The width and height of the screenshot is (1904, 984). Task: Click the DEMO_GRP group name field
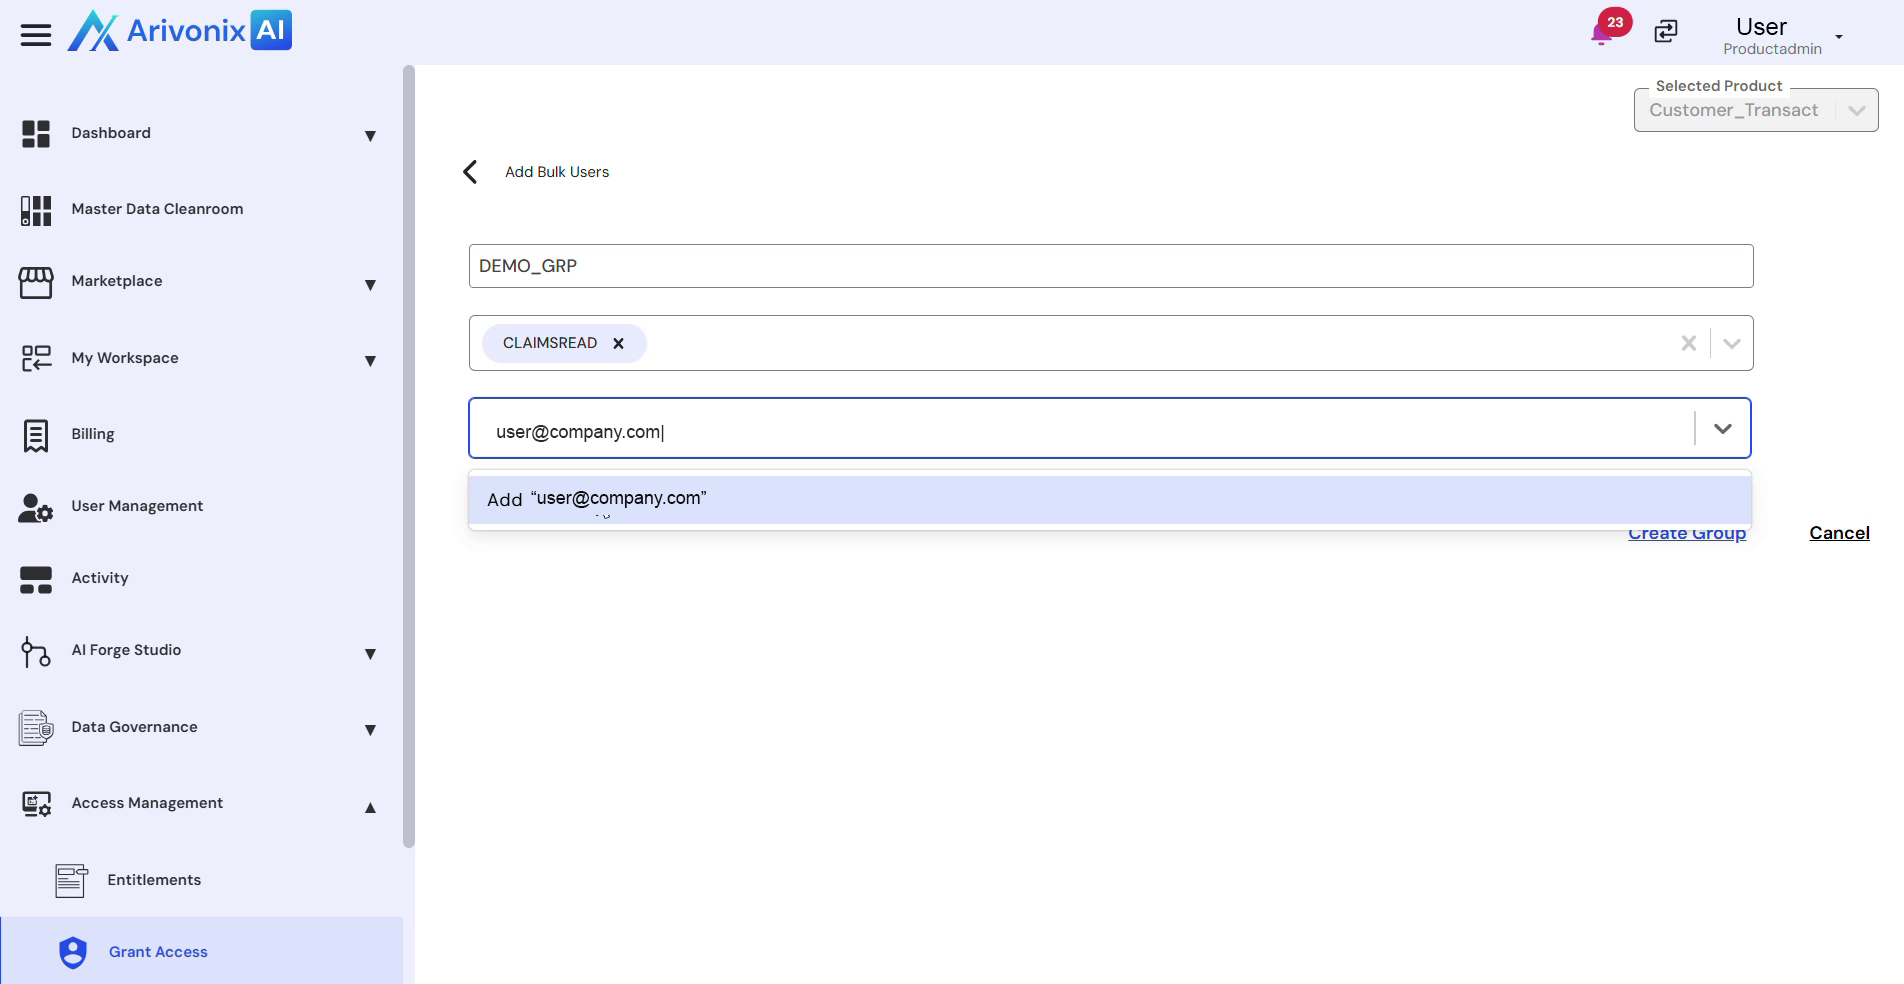pyautogui.click(x=1110, y=266)
